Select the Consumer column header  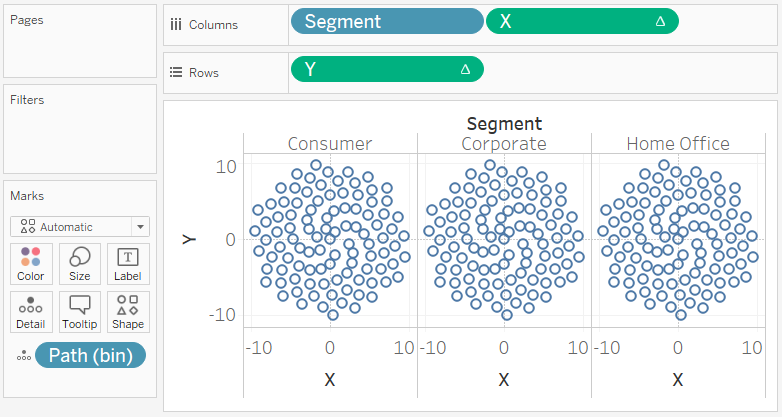coord(330,144)
